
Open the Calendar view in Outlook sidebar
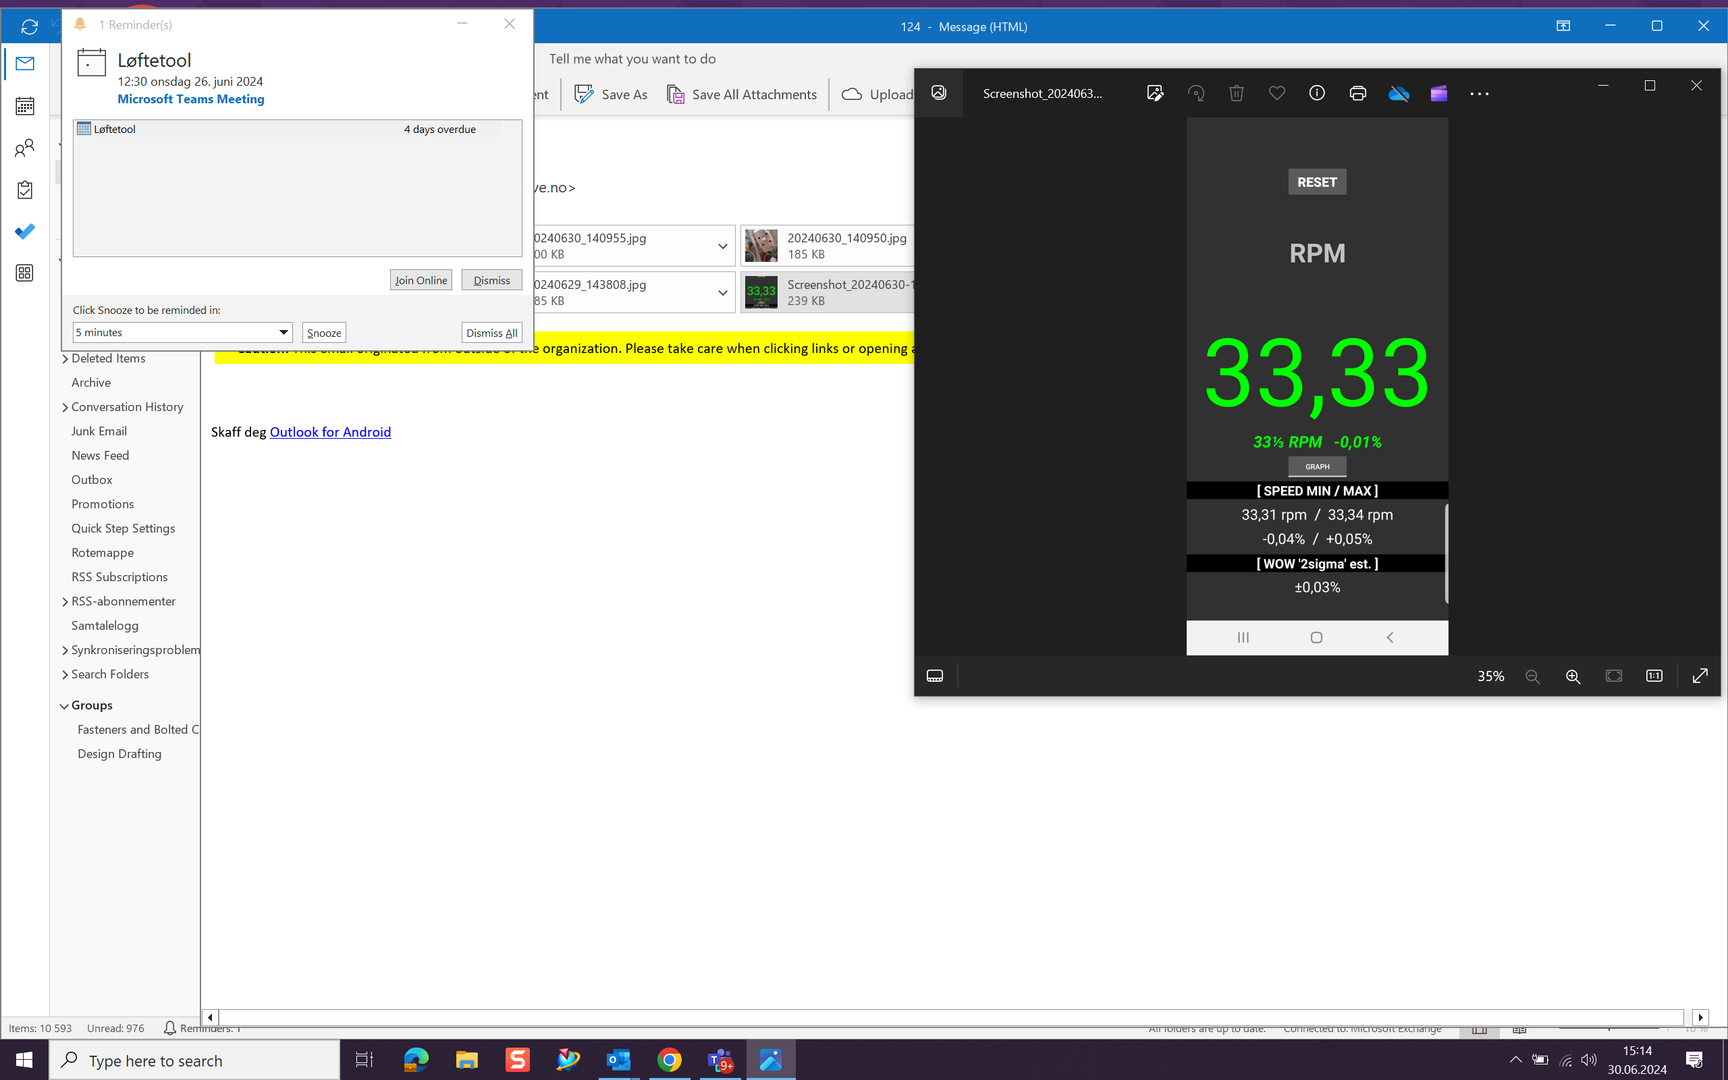(25, 106)
